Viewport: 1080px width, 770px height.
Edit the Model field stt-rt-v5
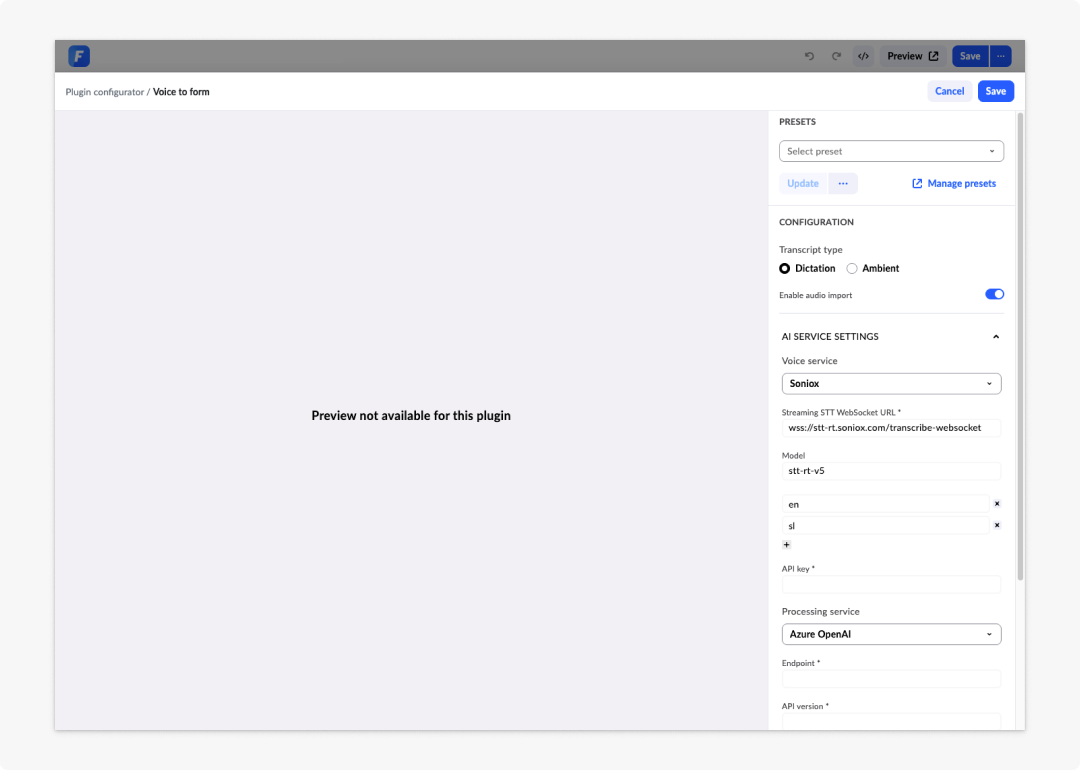pyautogui.click(x=891, y=471)
